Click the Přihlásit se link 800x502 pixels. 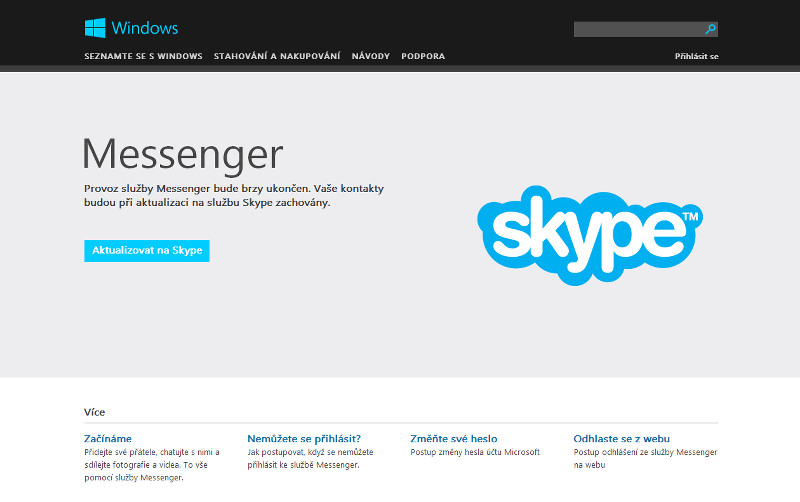pos(696,56)
